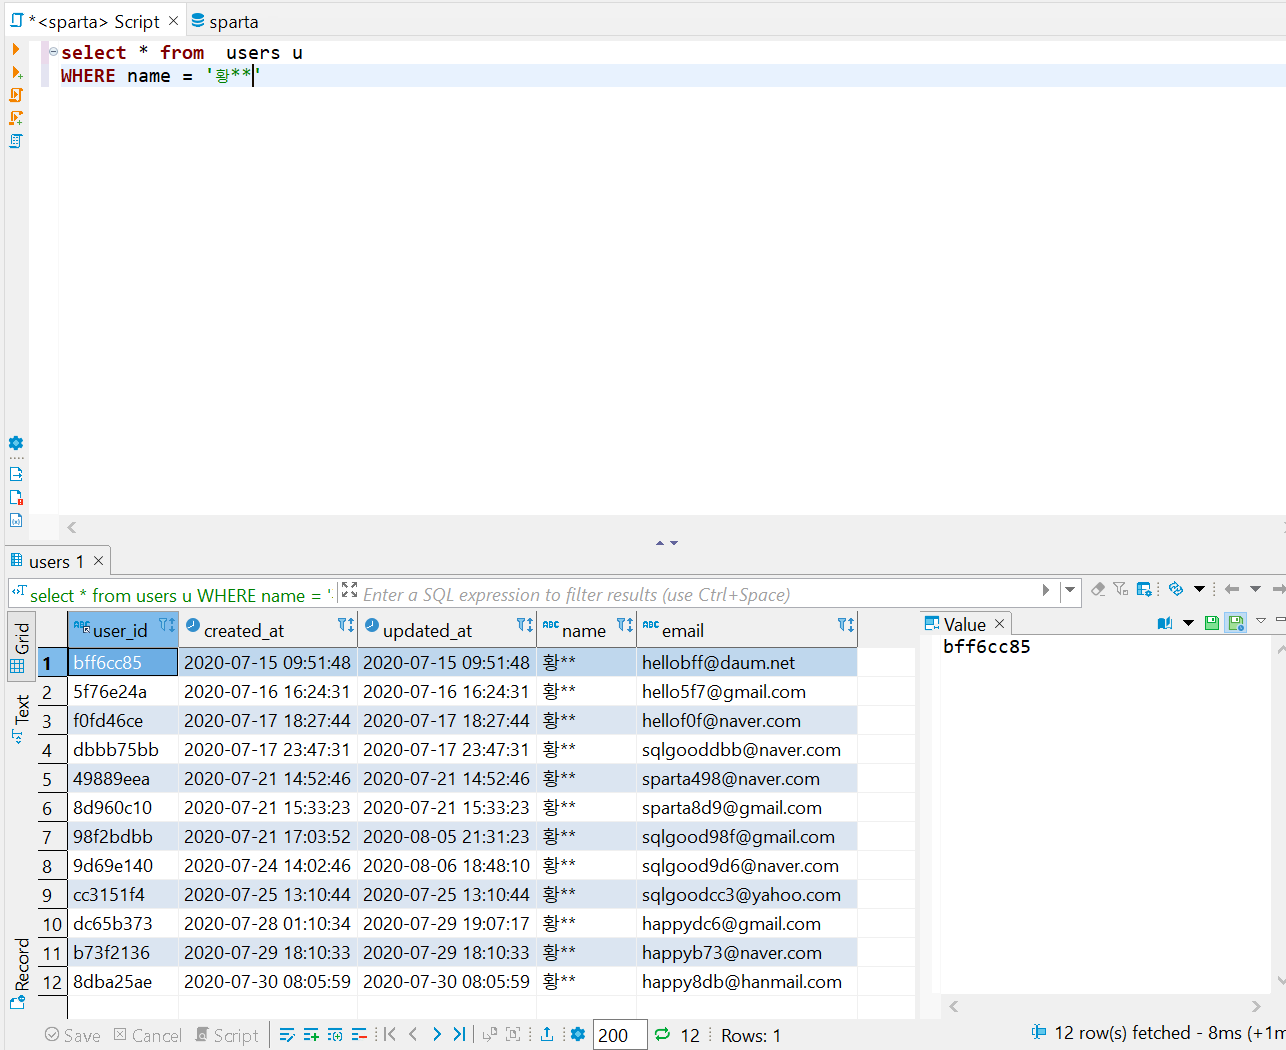Click the Cancel button at the bottom
The image size is (1286, 1050).
[147, 1035]
